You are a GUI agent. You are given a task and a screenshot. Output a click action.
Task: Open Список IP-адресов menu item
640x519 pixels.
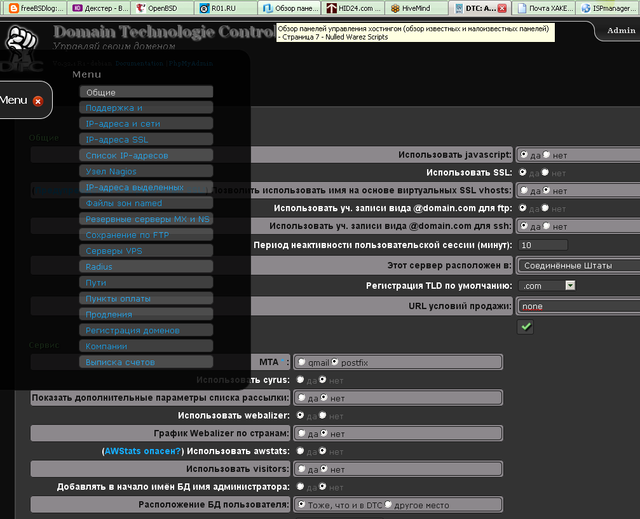146,155
